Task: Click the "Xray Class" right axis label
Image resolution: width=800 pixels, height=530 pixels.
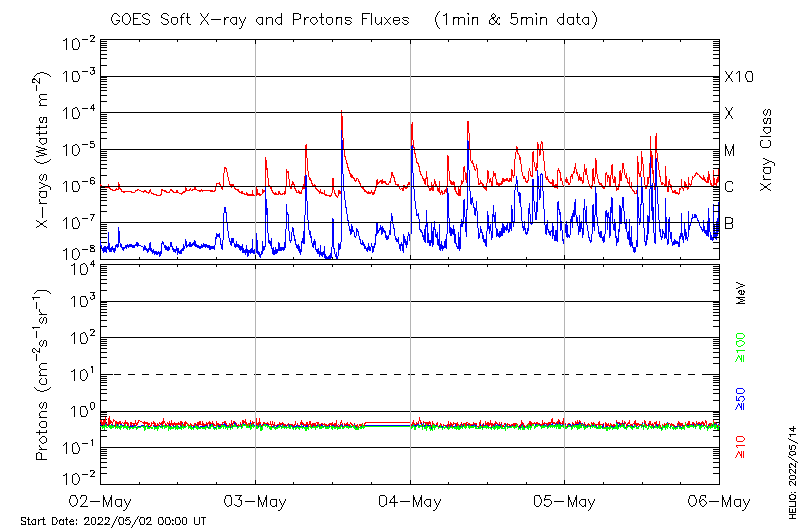Action: [766, 150]
